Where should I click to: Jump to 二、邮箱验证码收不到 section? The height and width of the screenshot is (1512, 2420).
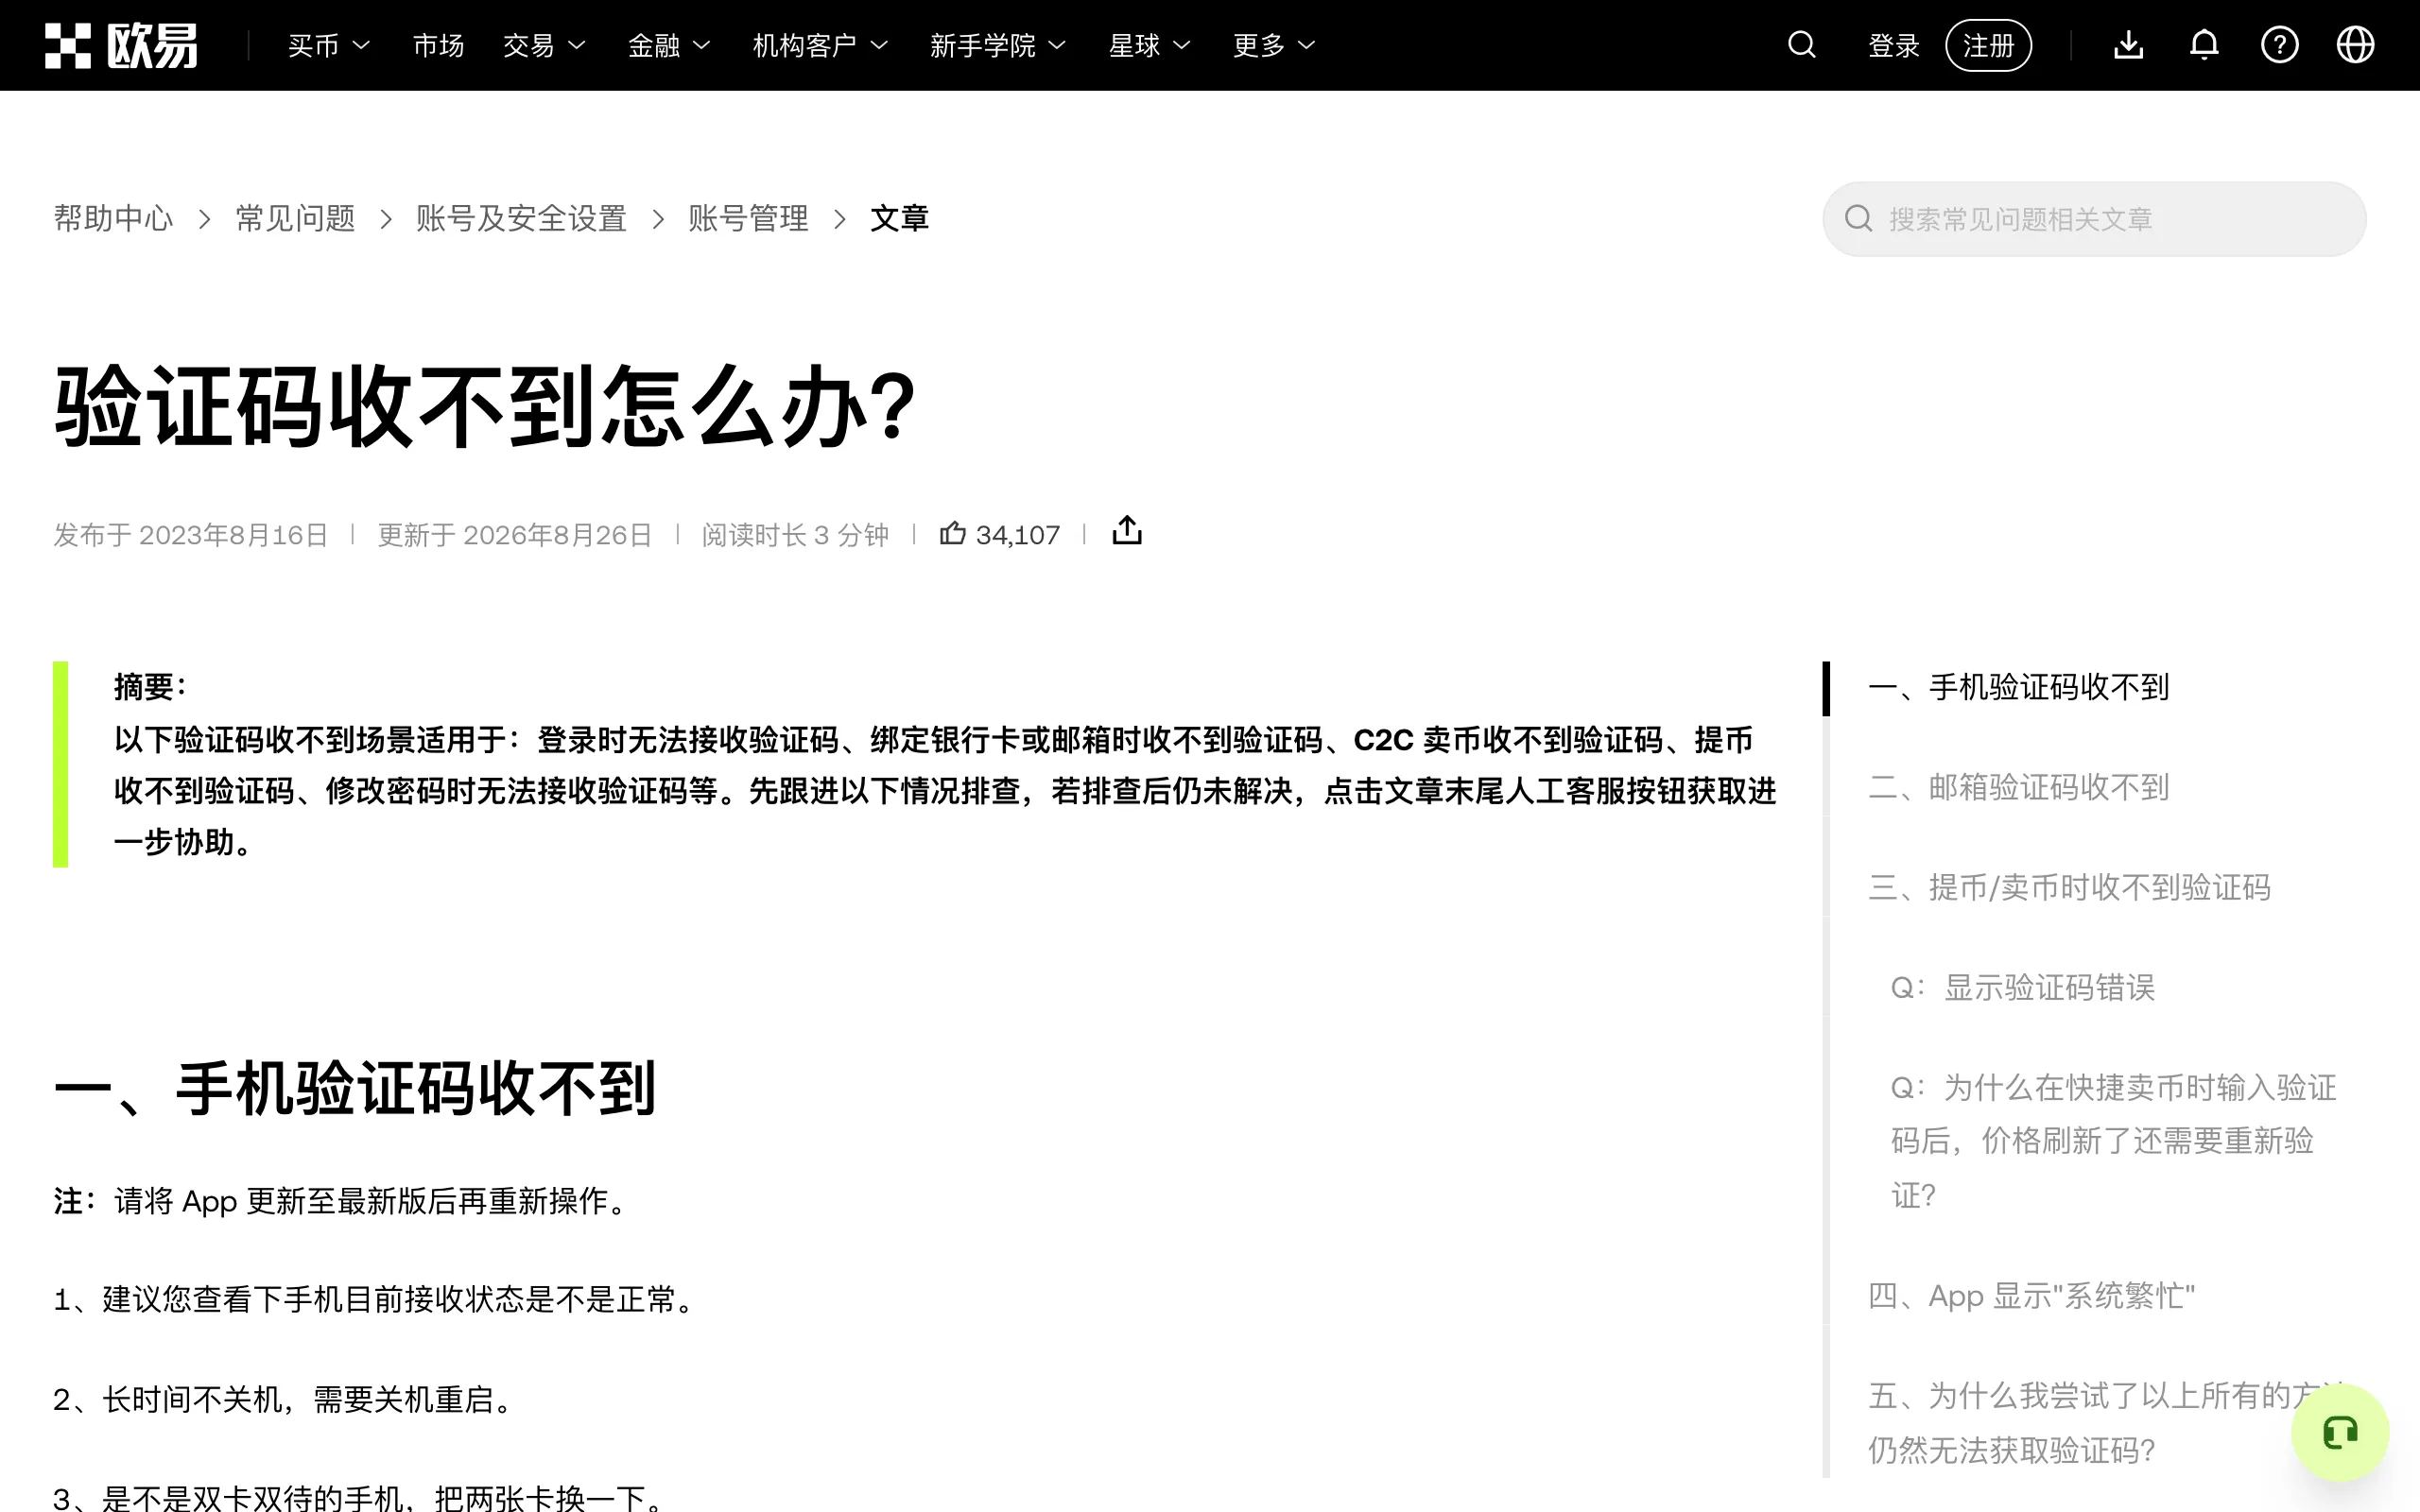2018,787
